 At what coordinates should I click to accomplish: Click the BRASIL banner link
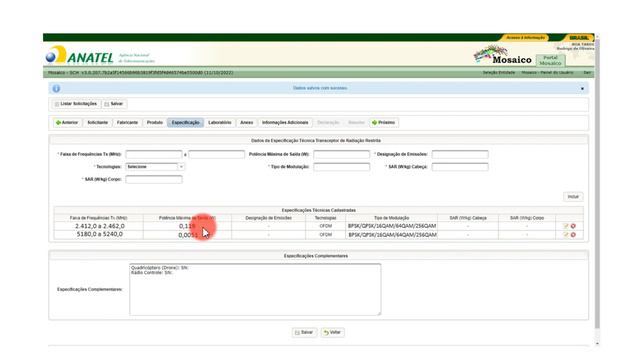tap(579, 38)
